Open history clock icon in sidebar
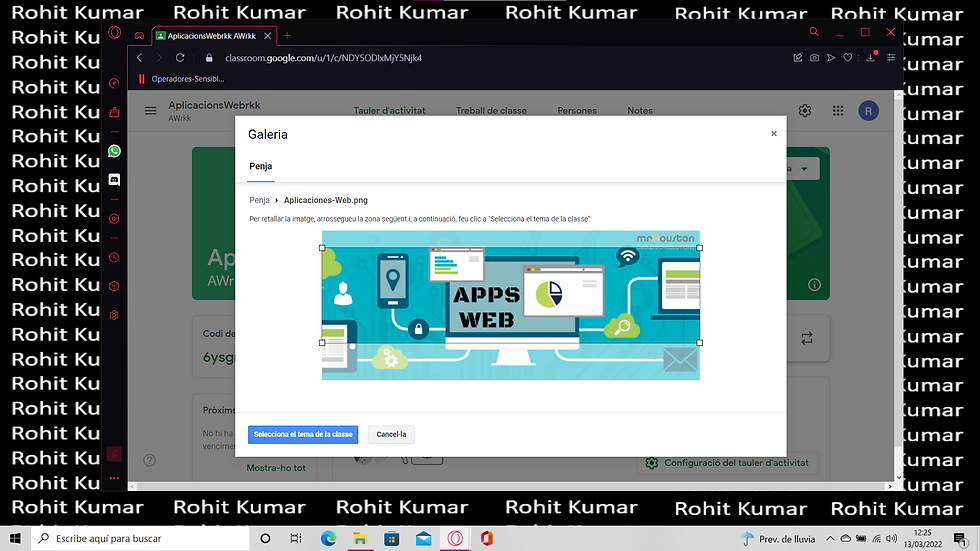 coord(114,257)
